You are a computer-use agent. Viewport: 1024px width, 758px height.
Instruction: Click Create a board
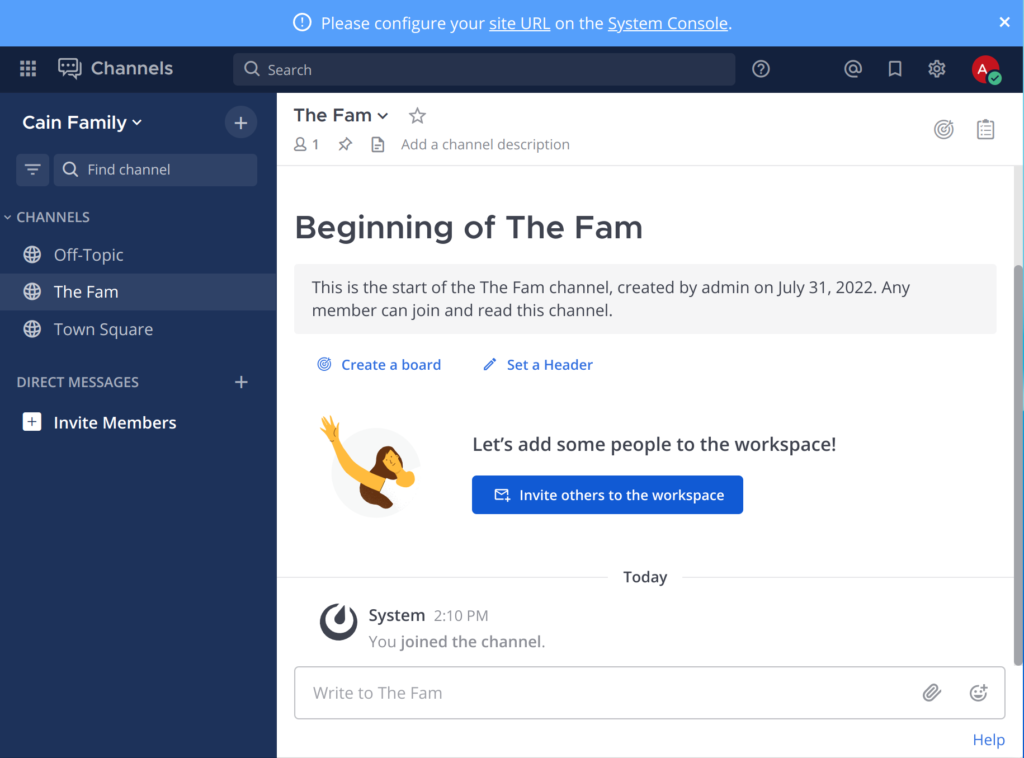click(379, 364)
